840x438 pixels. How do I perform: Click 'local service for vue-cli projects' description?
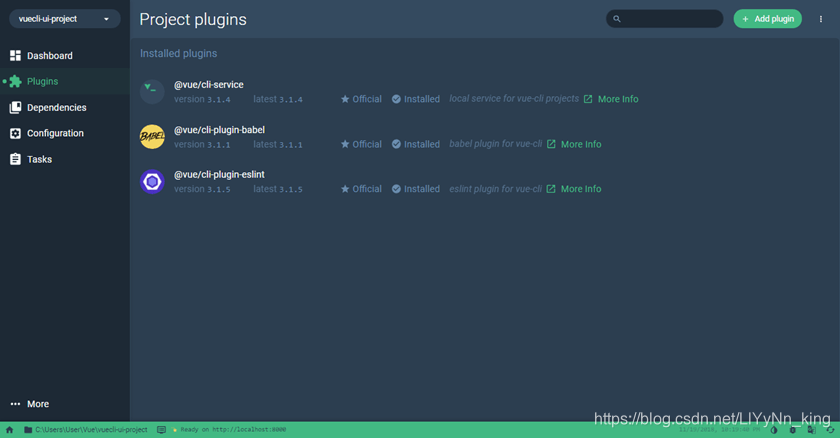tap(514, 99)
